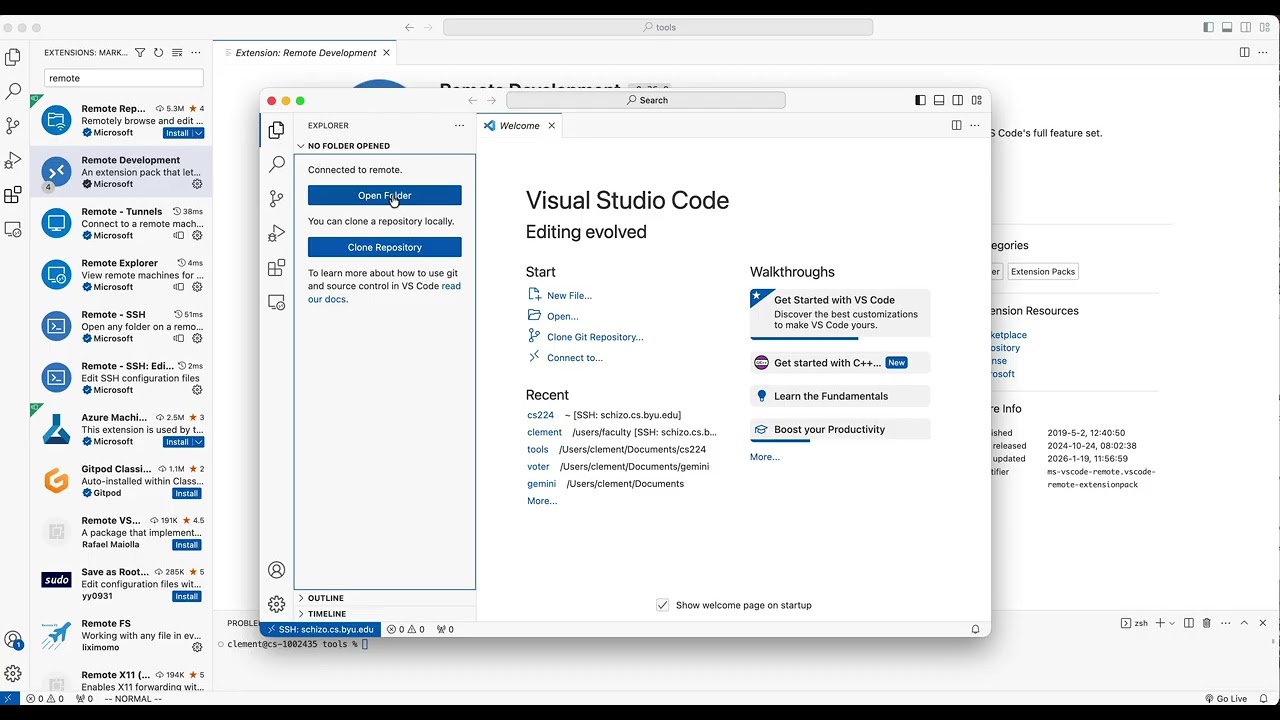1280x720 pixels.
Task: Open Source Control in back window activity bar
Action: pyautogui.click(x=13, y=126)
